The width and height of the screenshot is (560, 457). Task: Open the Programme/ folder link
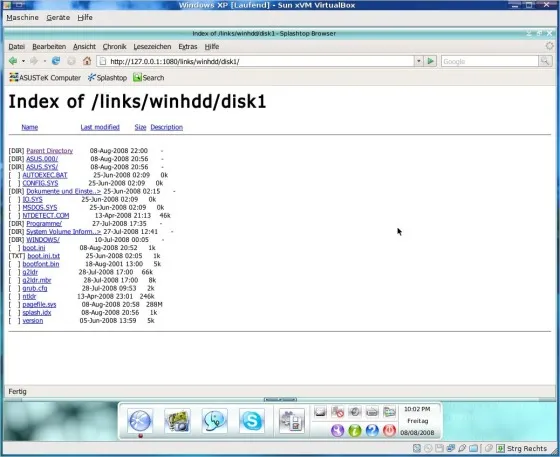point(44,224)
